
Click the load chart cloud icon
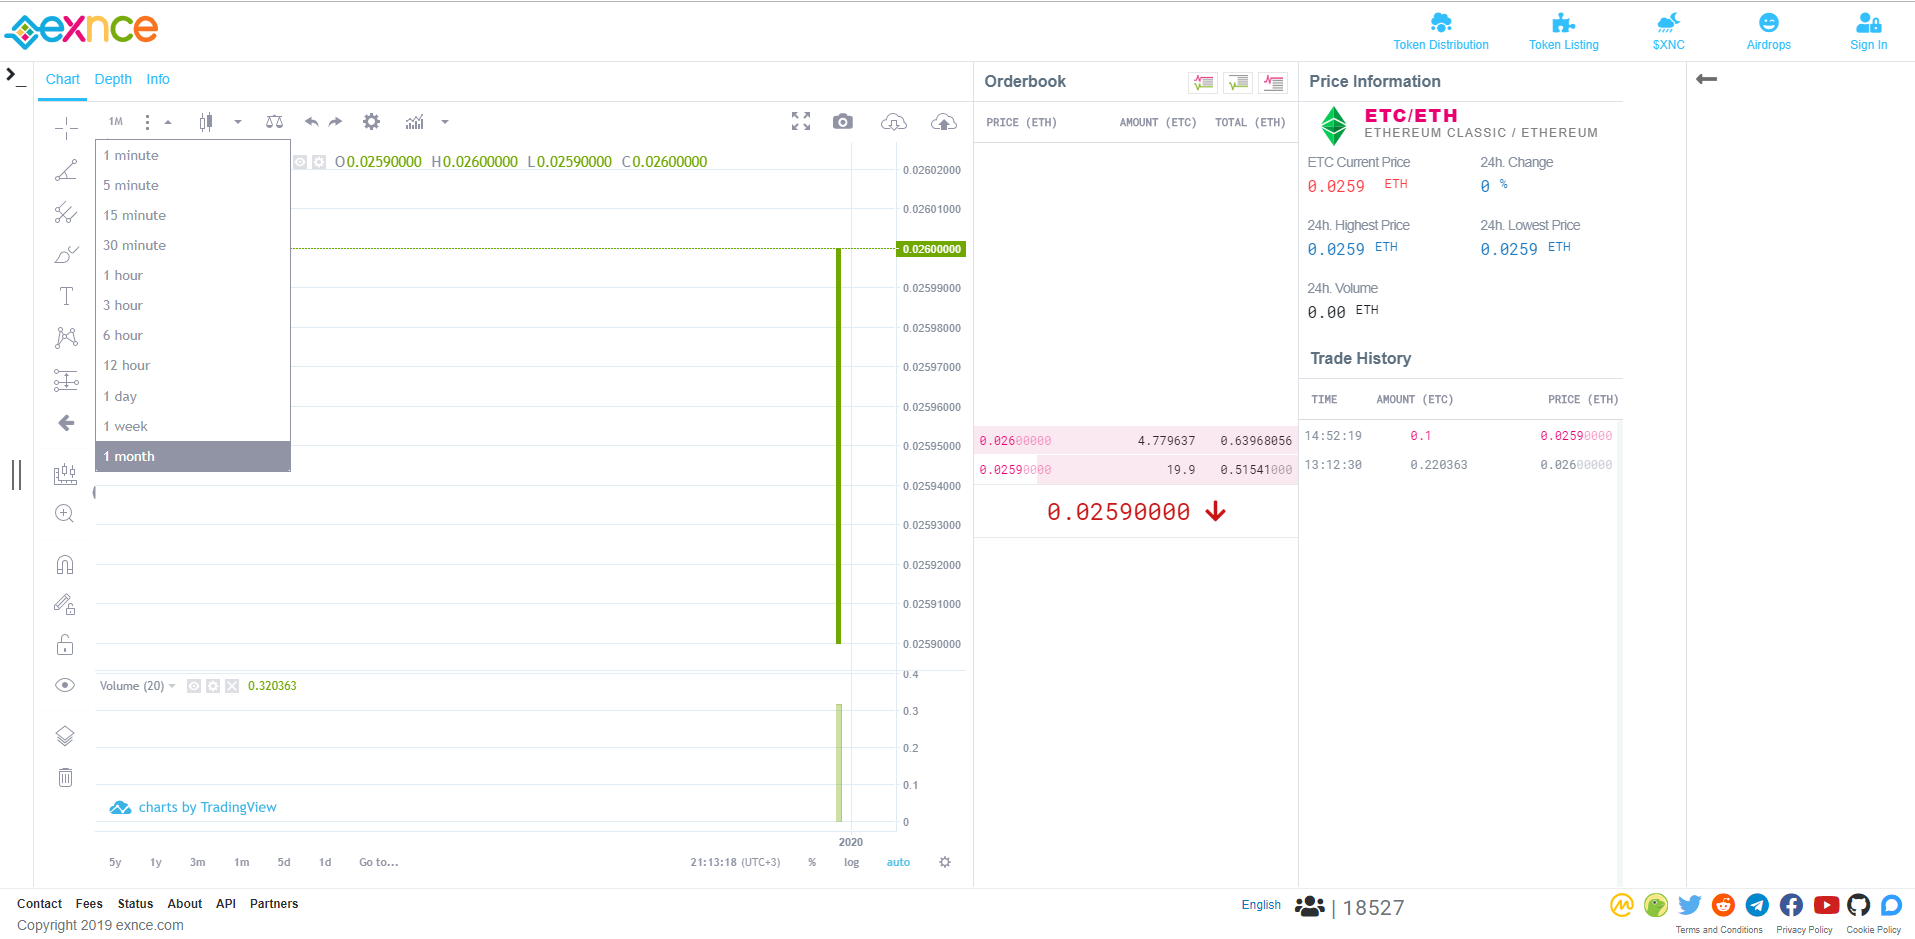coord(894,121)
